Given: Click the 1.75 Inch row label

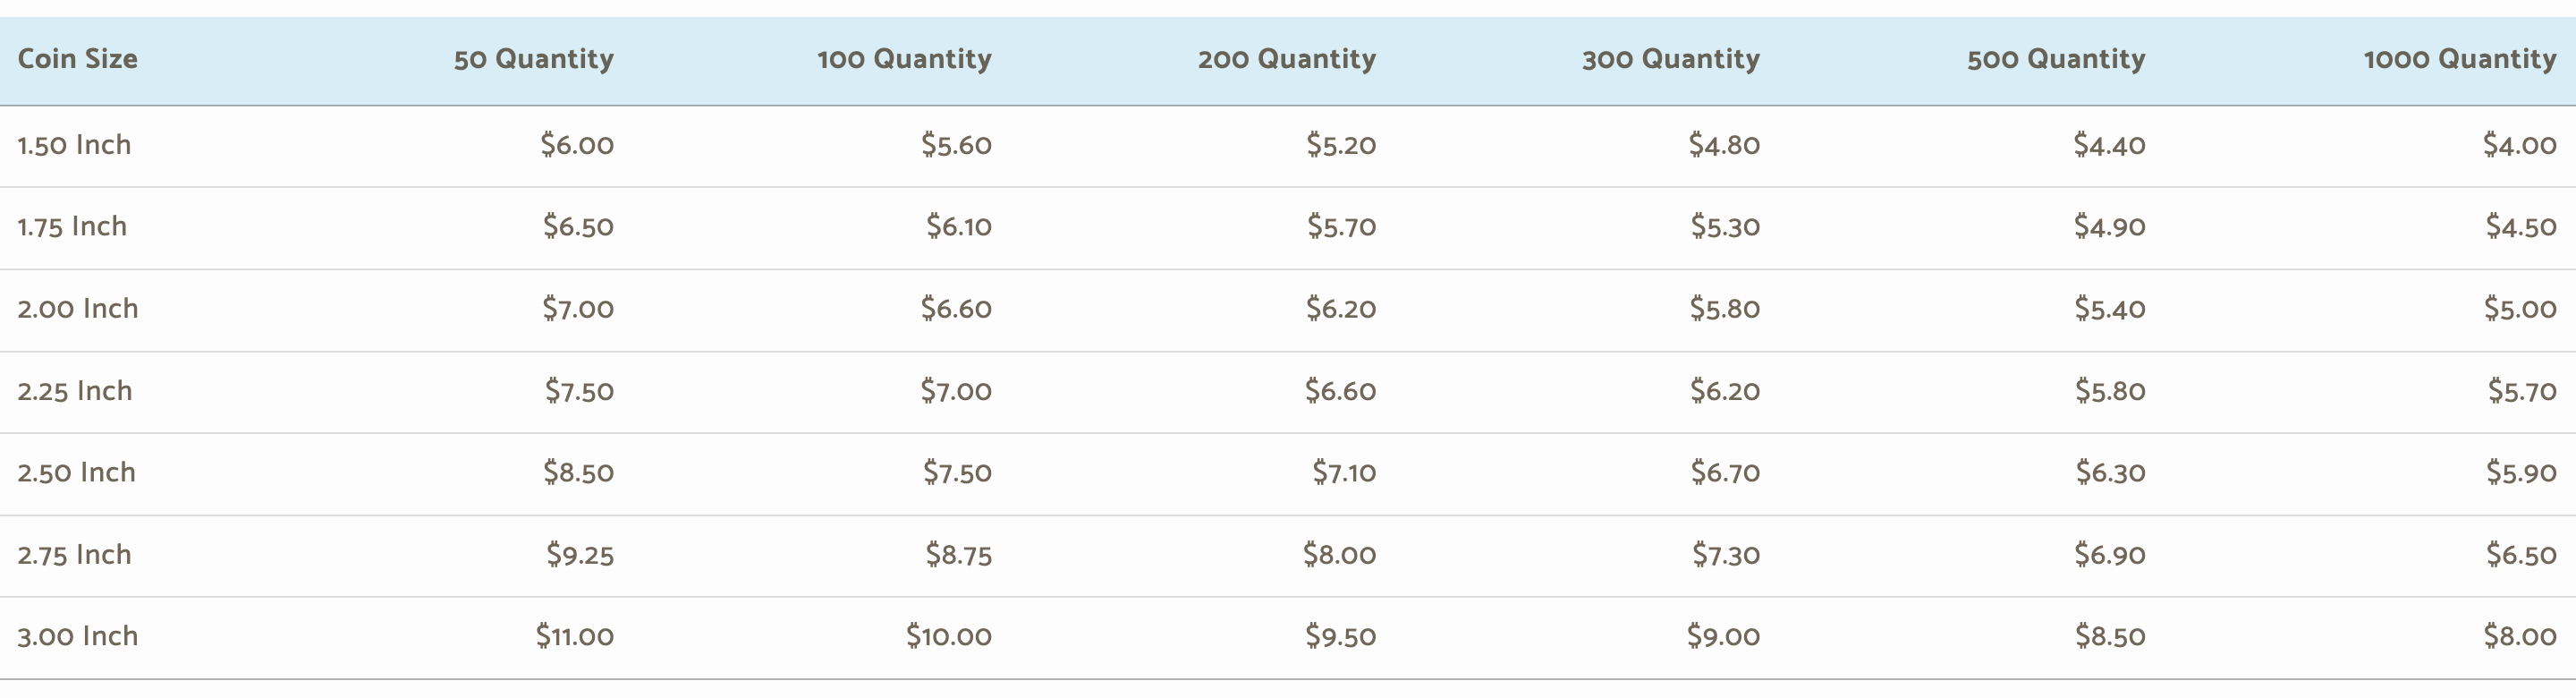Looking at the screenshot, I should tap(72, 227).
